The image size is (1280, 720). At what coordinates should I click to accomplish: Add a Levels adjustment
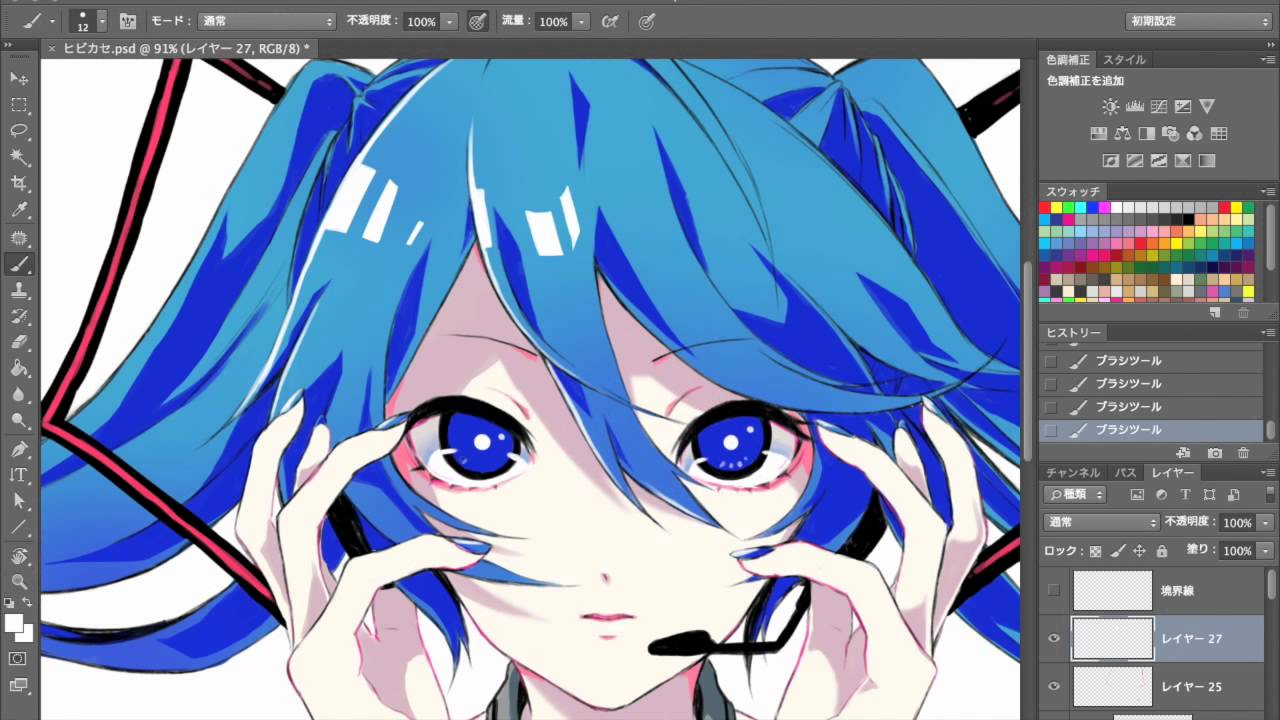pos(1135,107)
